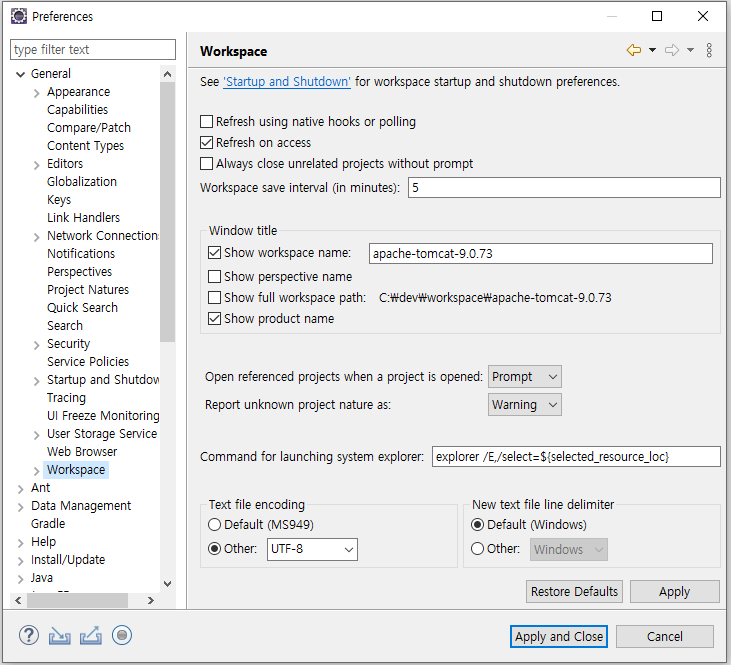Screen dimensions: 731x665
Task: Expand the Startup and Shutdown node
Action: click(36, 381)
